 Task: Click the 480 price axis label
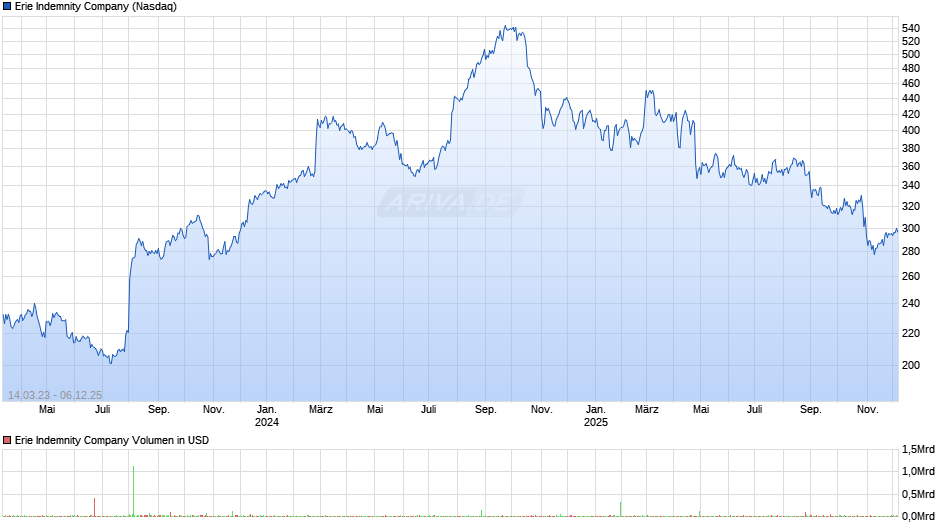(x=911, y=68)
